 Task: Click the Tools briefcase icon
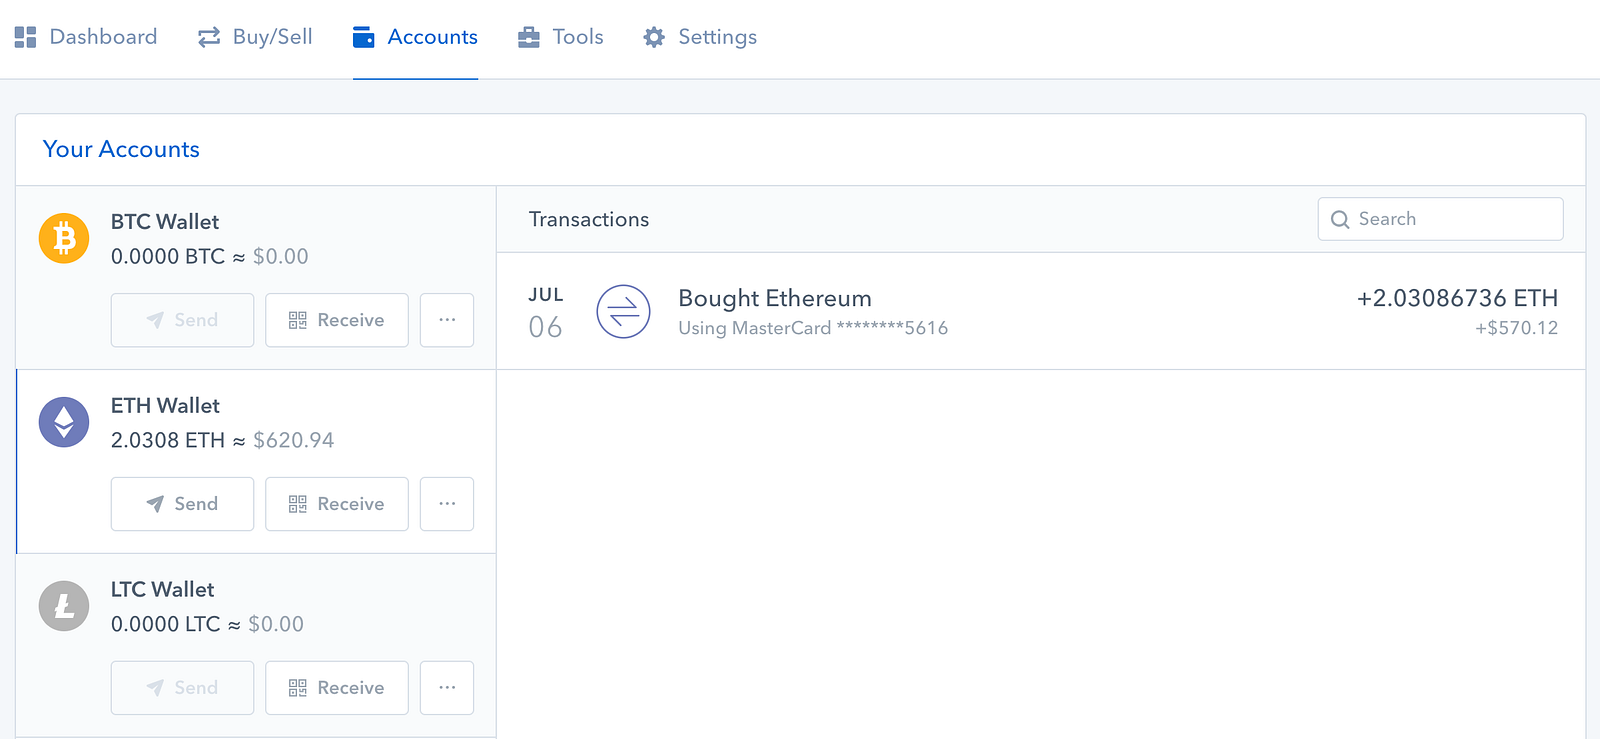click(528, 37)
